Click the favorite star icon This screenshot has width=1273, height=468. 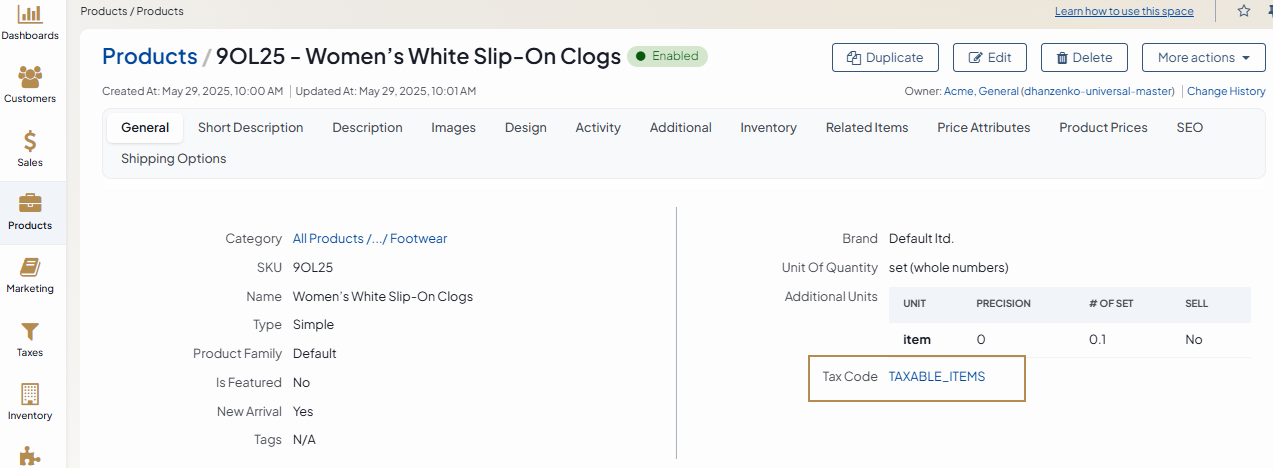pyautogui.click(x=1244, y=11)
